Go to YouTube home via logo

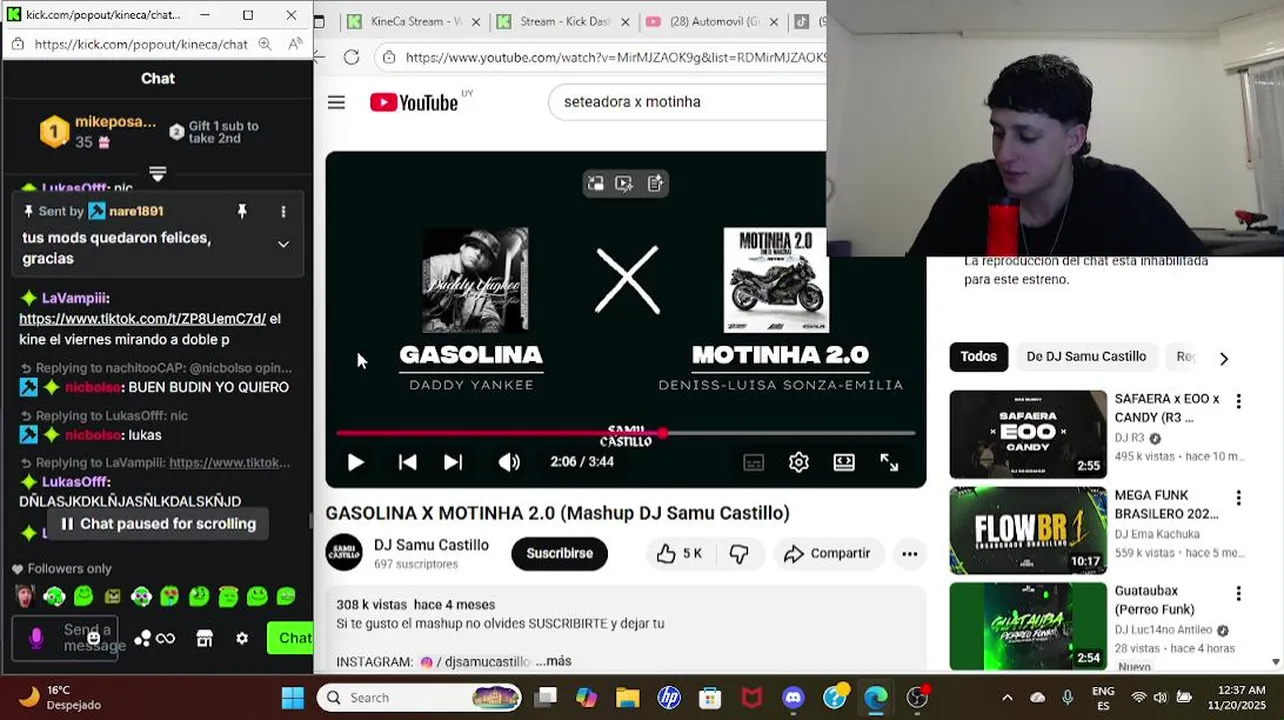[414, 102]
